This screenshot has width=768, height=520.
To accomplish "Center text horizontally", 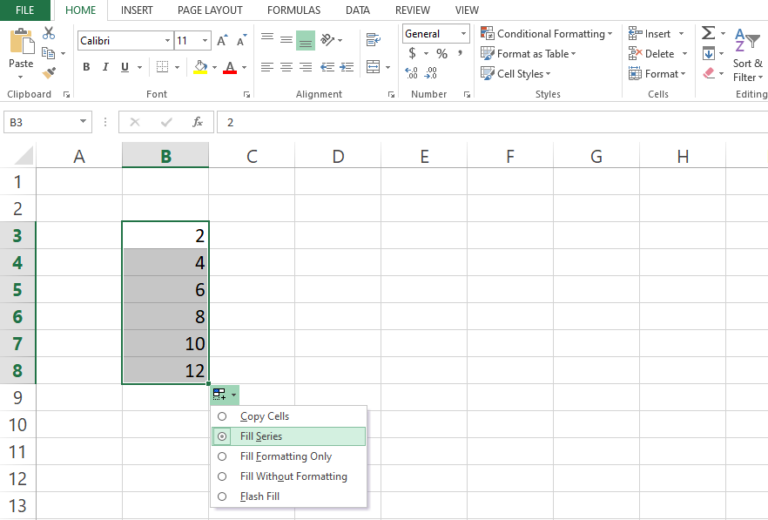I will click(287, 67).
